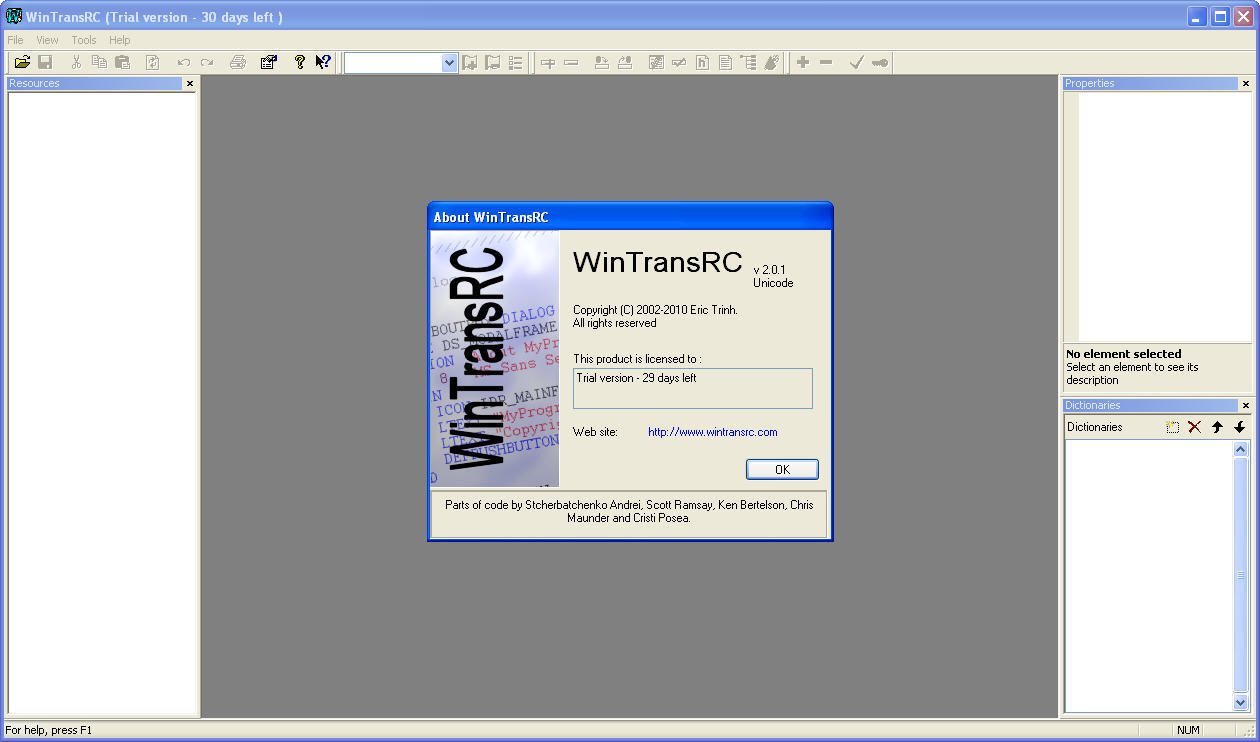Screen dimensions: 1260x742
Task: Click 'For help, press F1' status text
Action: 48,730
